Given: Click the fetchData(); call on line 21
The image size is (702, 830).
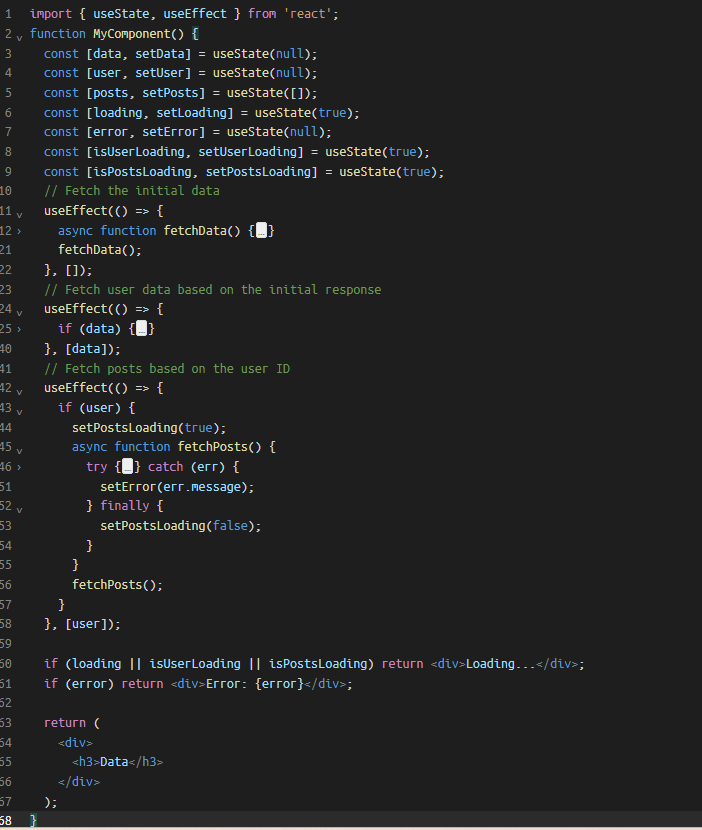Looking at the screenshot, I should (100, 250).
